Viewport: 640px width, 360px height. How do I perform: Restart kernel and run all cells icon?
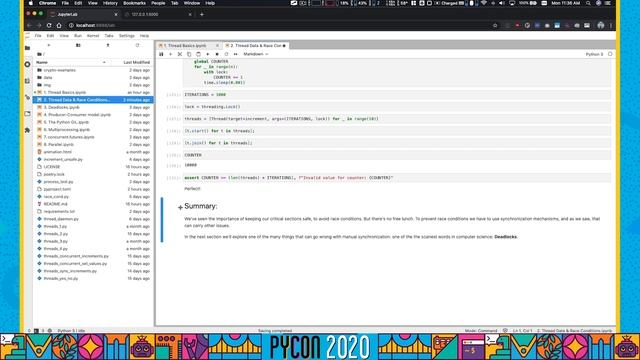(x=236, y=54)
